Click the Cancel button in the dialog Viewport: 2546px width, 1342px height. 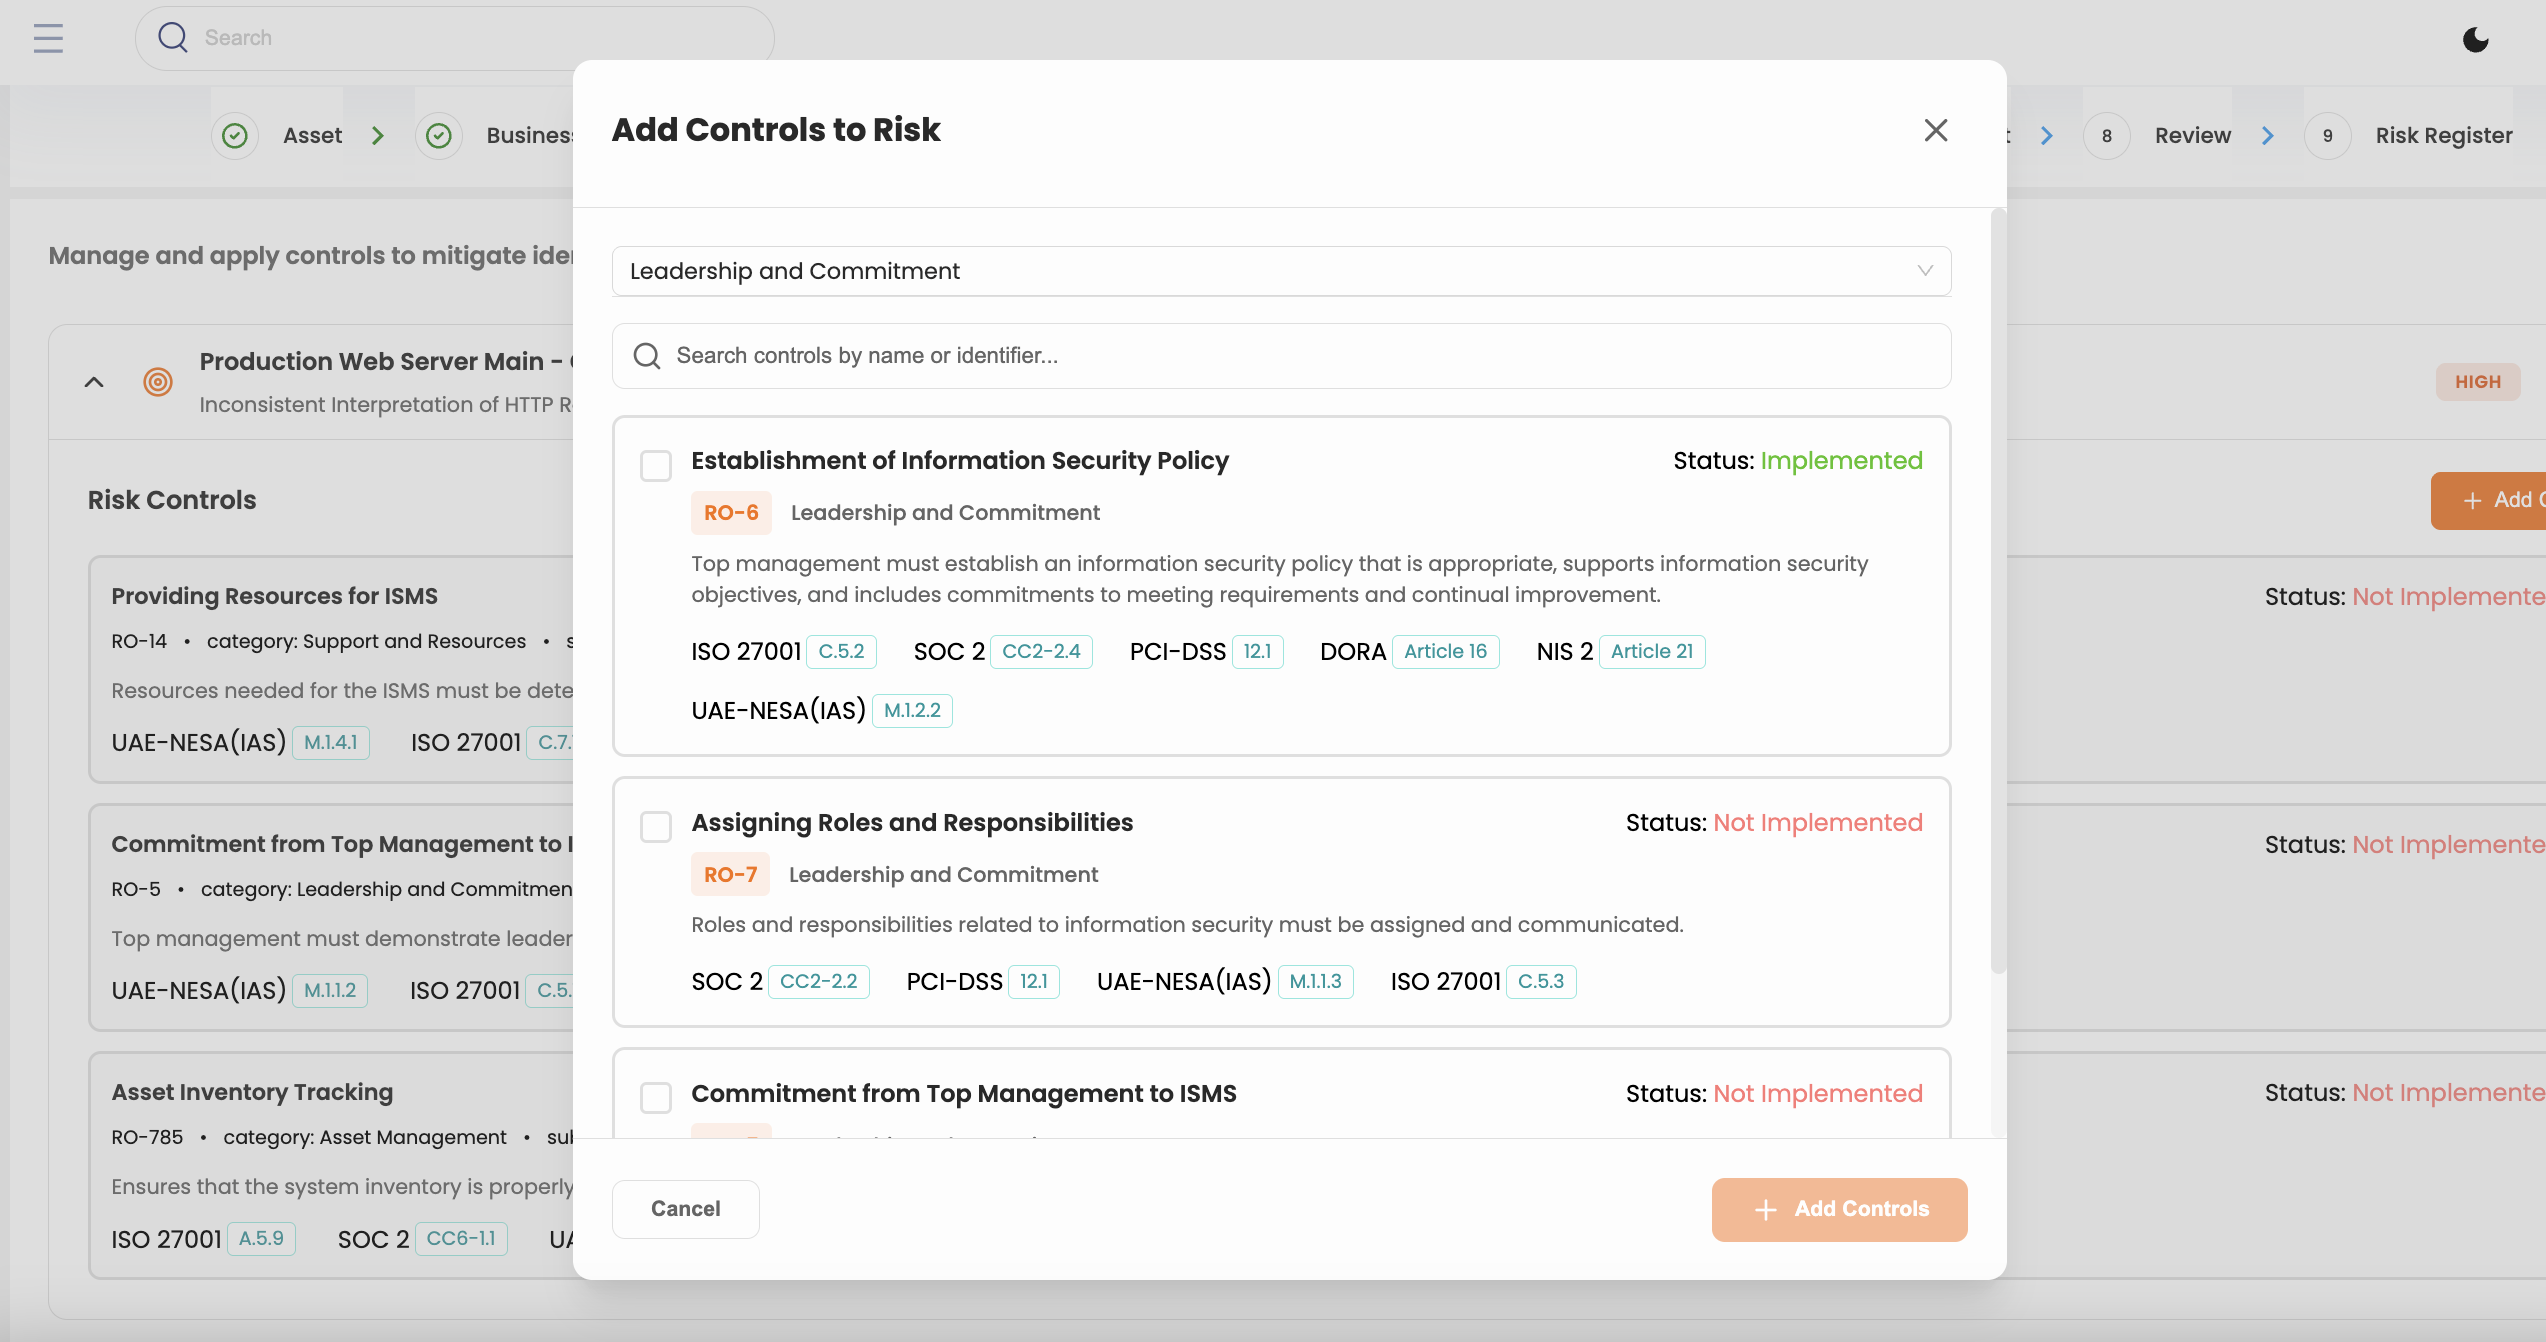pyautogui.click(x=685, y=1209)
